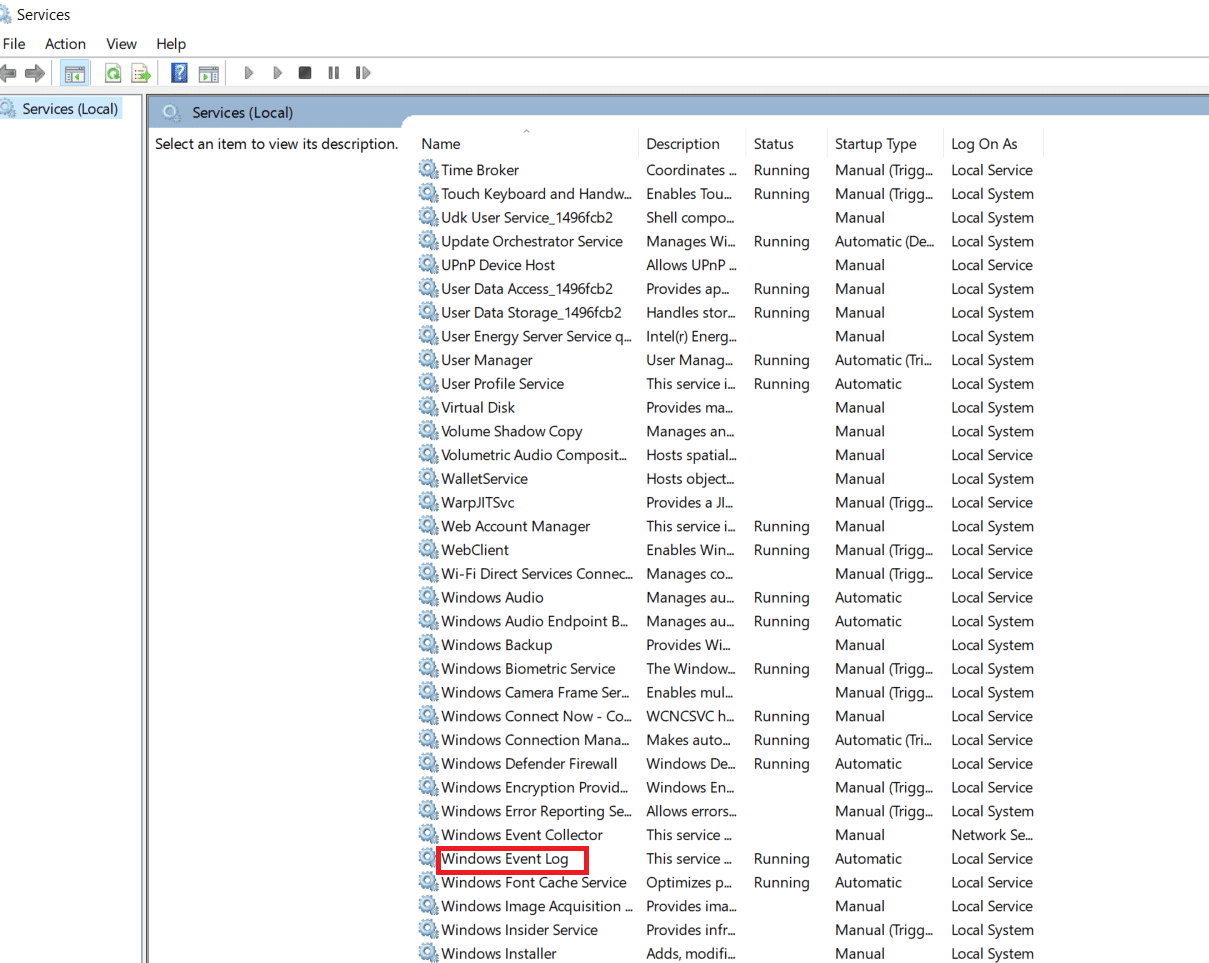Image resolution: width=1209 pixels, height=963 pixels.
Task: Click the gear icon beside WarpJITSvc
Action: tap(428, 503)
